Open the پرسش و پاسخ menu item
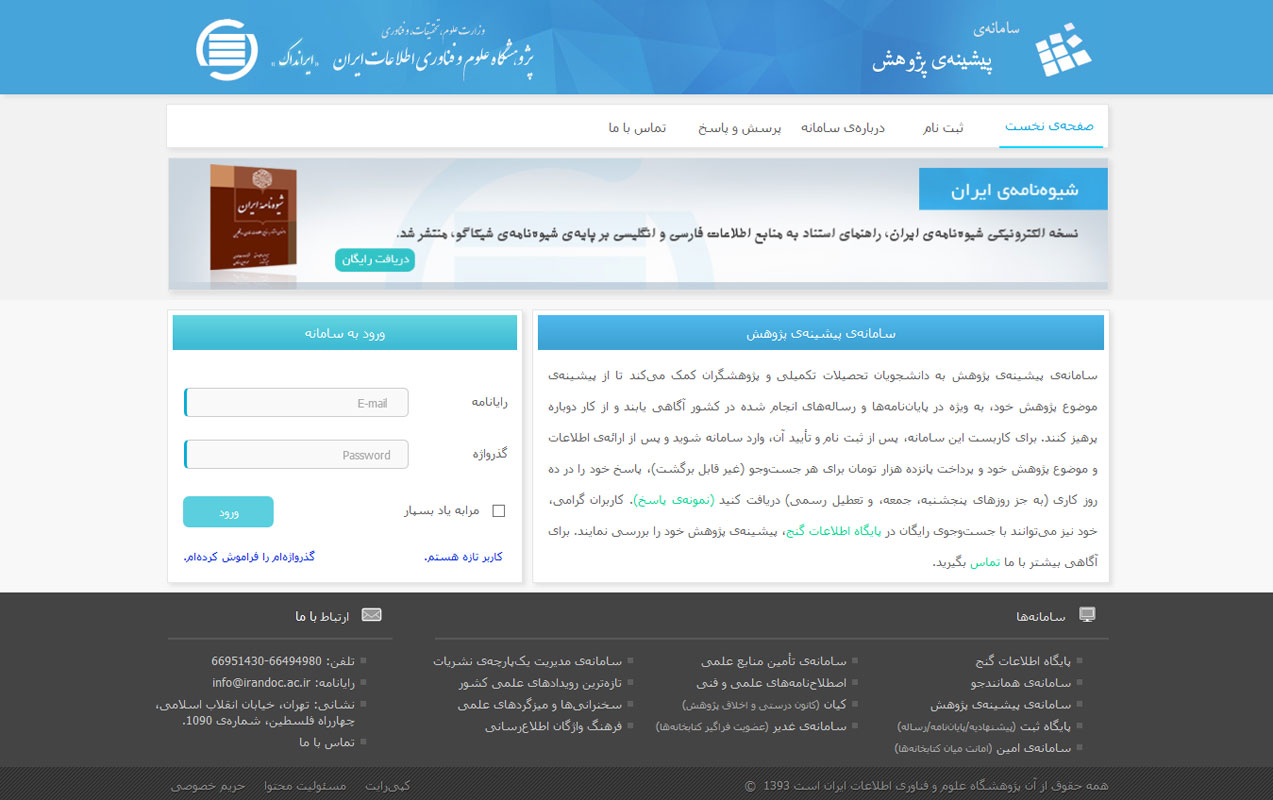 pyautogui.click(x=739, y=128)
